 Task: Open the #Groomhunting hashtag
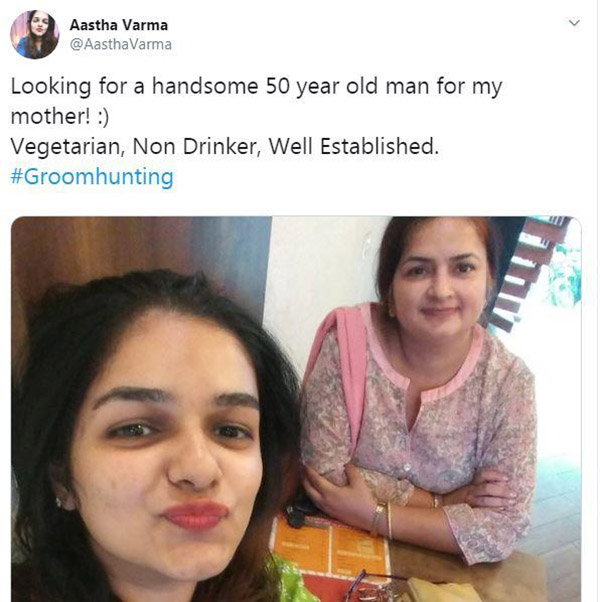(x=91, y=177)
